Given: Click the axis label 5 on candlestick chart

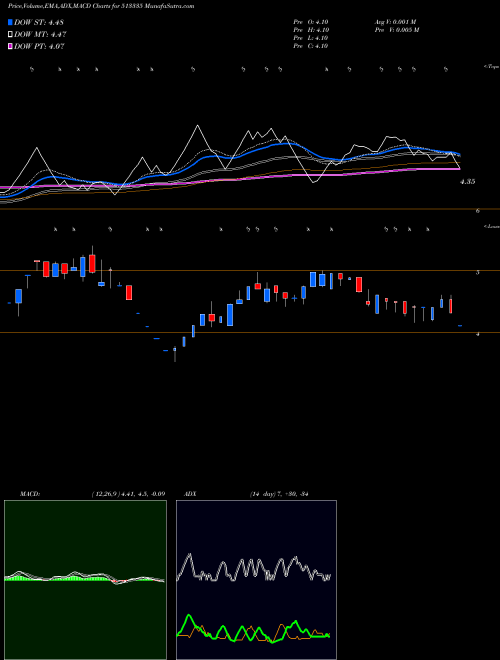Looking at the screenshot, I should (x=478, y=273).
